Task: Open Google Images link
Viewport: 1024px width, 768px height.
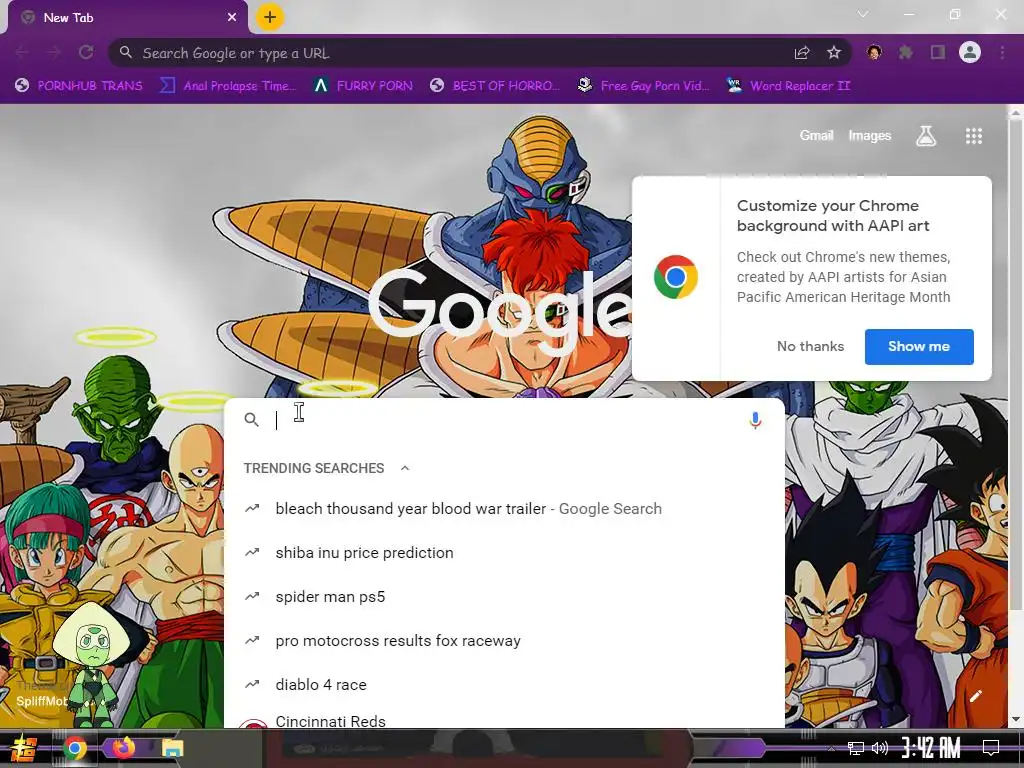Action: point(869,135)
